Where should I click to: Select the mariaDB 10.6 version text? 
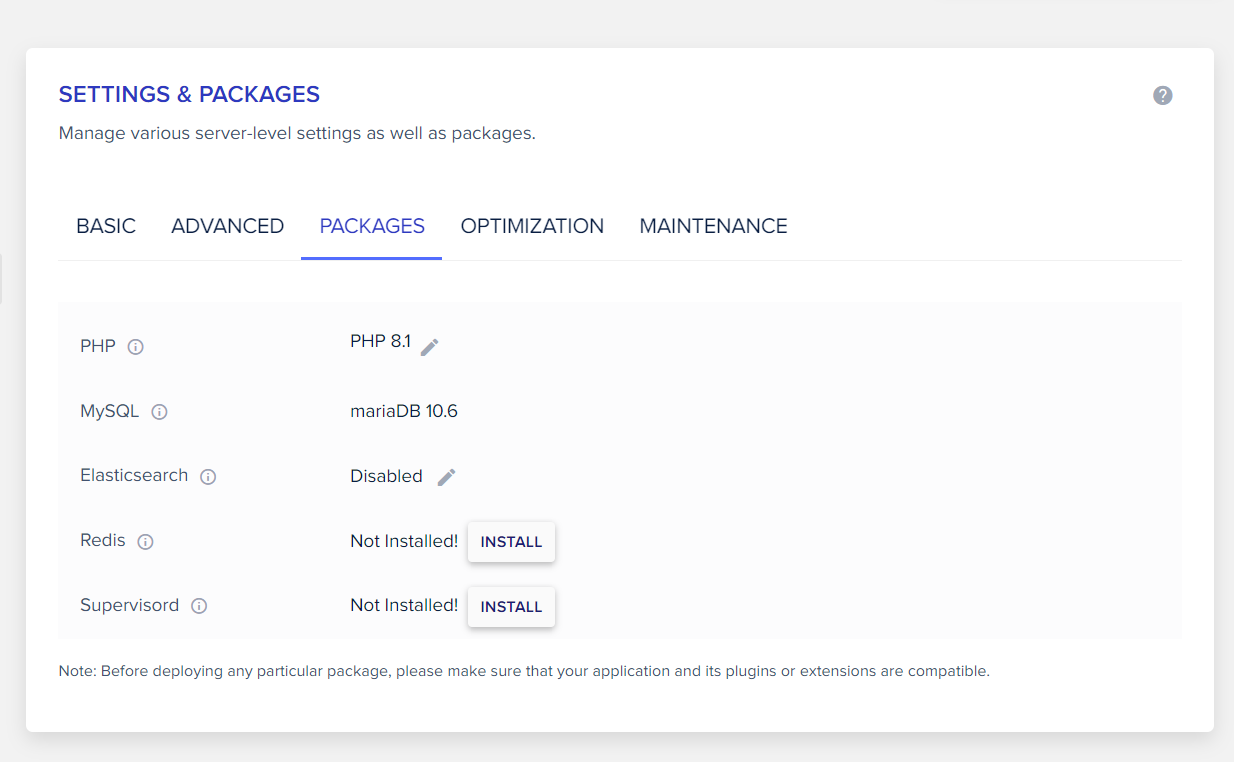click(404, 411)
